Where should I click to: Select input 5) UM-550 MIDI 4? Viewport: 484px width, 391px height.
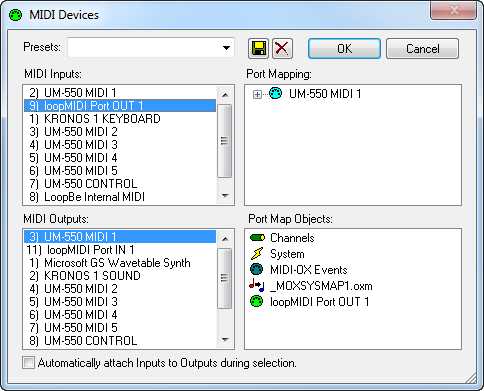click(x=120, y=158)
